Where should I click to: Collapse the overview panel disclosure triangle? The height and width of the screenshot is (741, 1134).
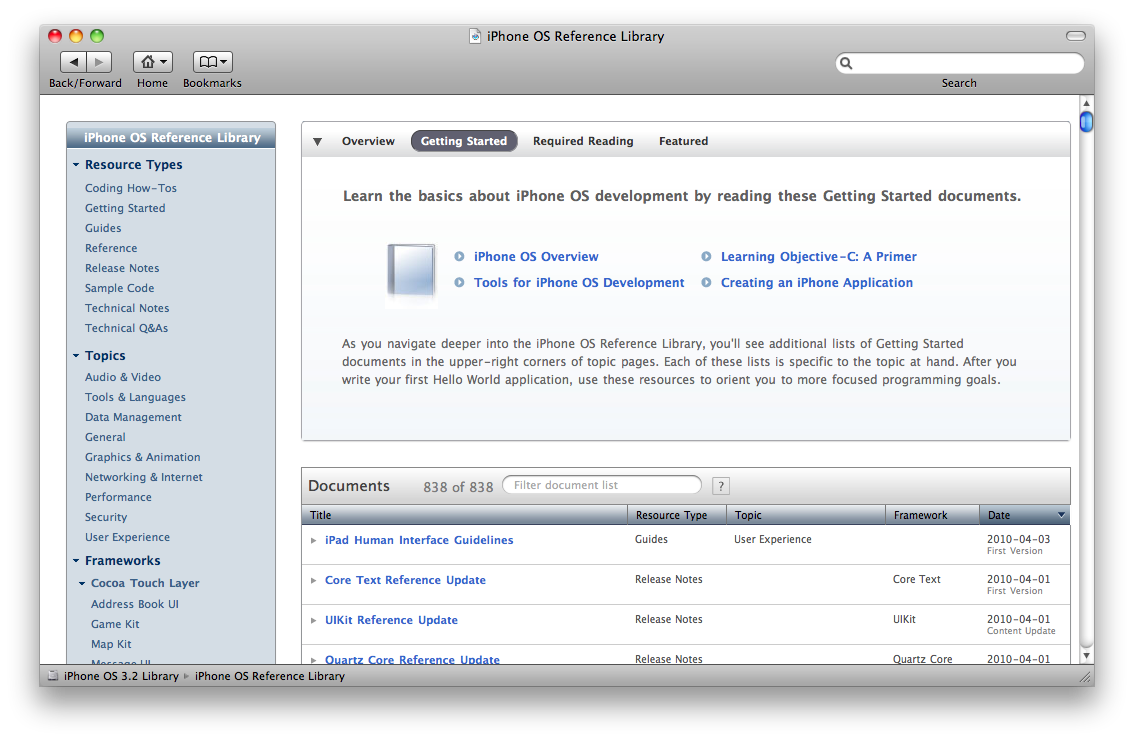click(317, 142)
